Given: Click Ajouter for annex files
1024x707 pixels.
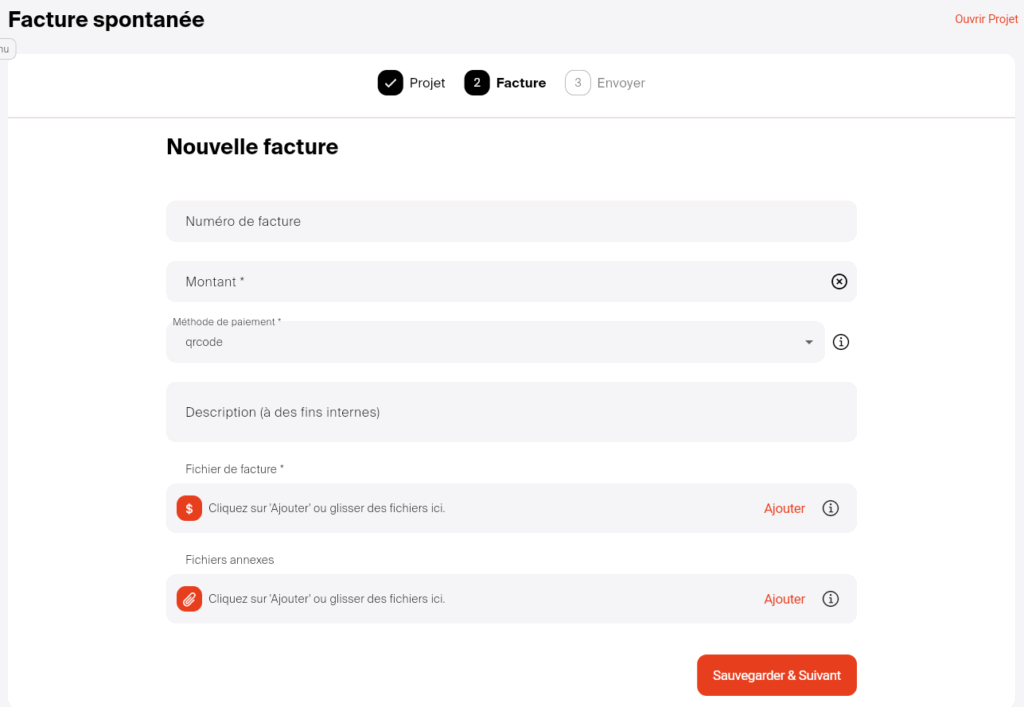Looking at the screenshot, I should (784, 599).
